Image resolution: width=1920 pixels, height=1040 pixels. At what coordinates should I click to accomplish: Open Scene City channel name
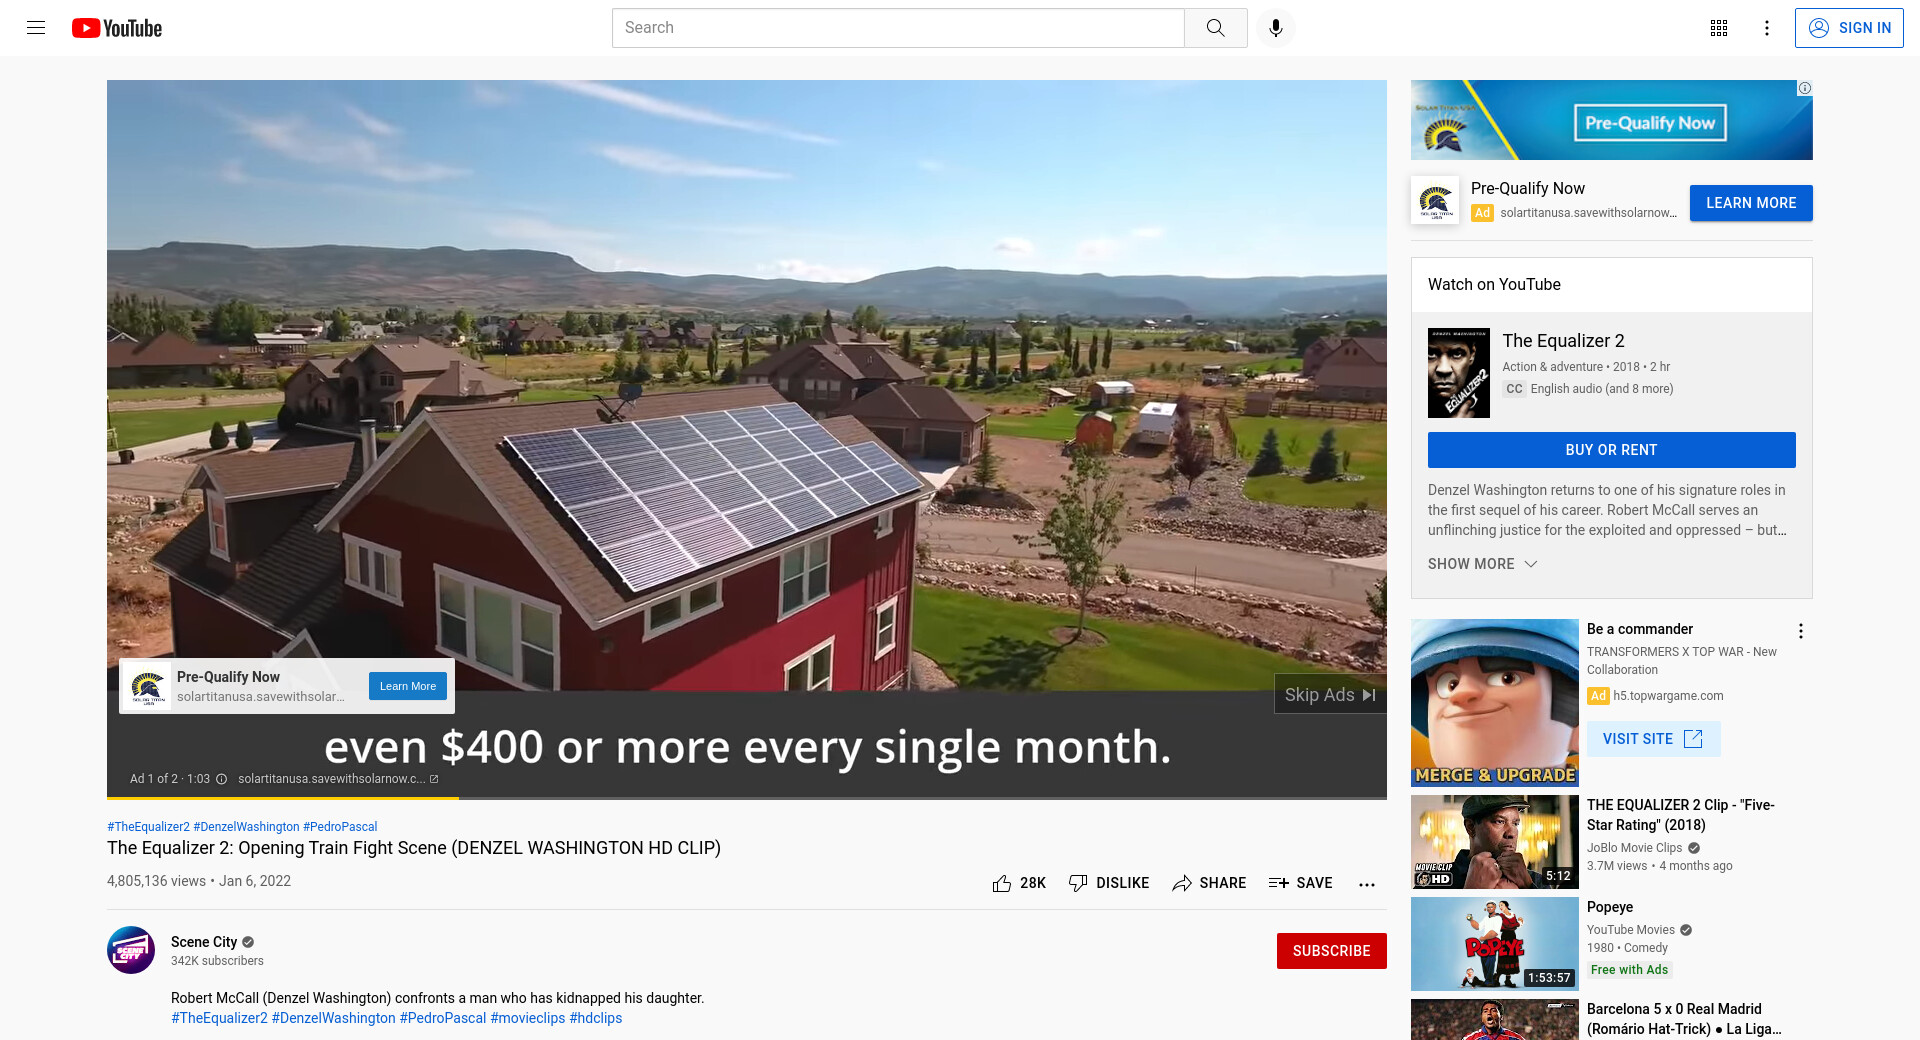click(x=204, y=942)
